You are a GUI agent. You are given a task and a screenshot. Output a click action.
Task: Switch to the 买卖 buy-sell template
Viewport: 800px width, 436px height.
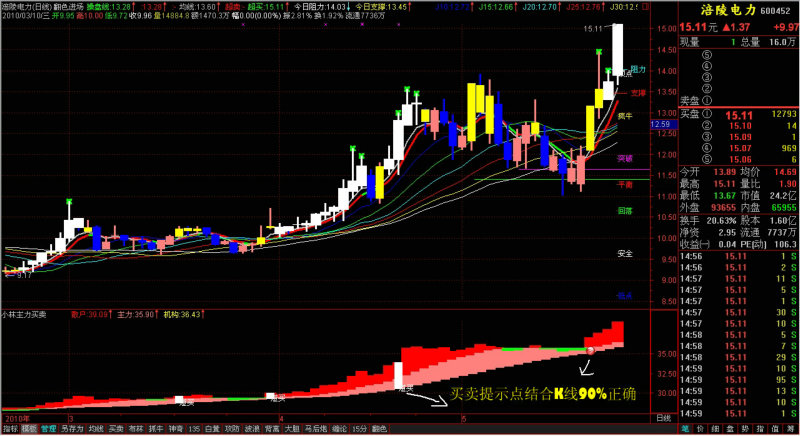point(116,429)
